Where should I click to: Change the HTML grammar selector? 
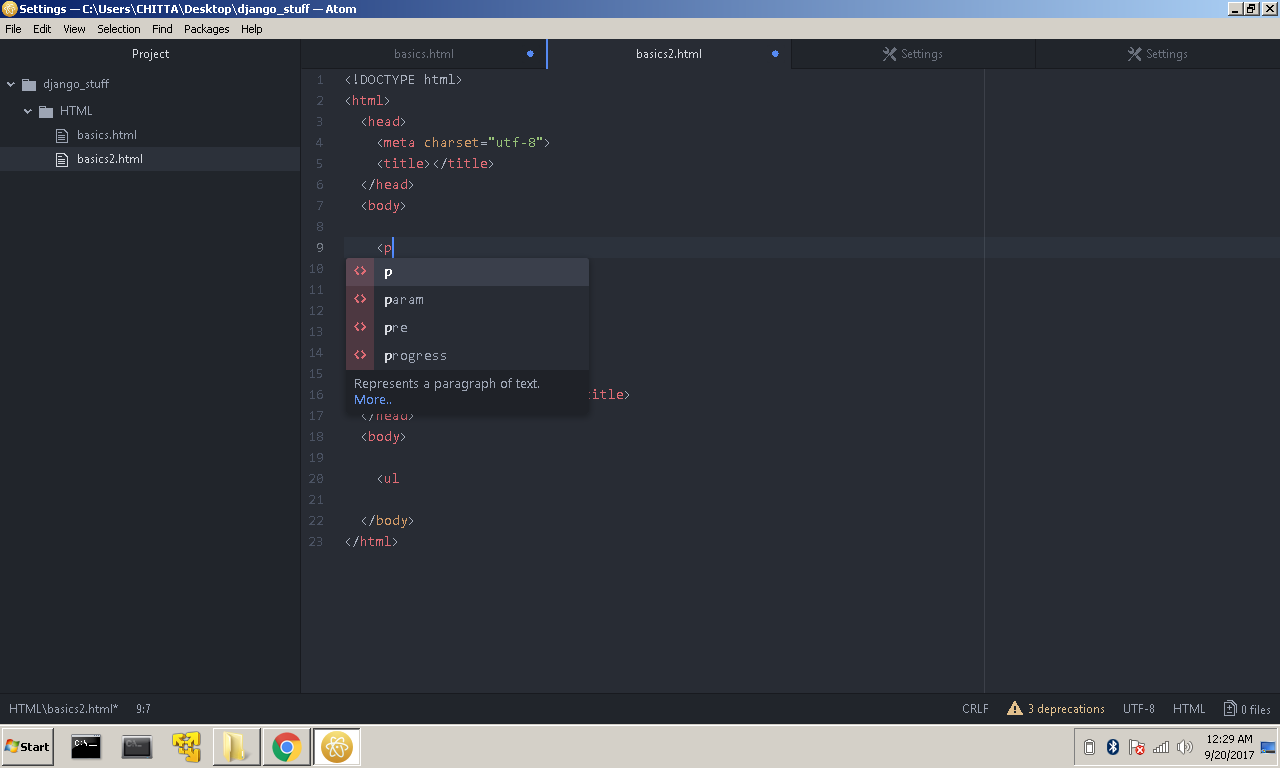point(1189,709)
